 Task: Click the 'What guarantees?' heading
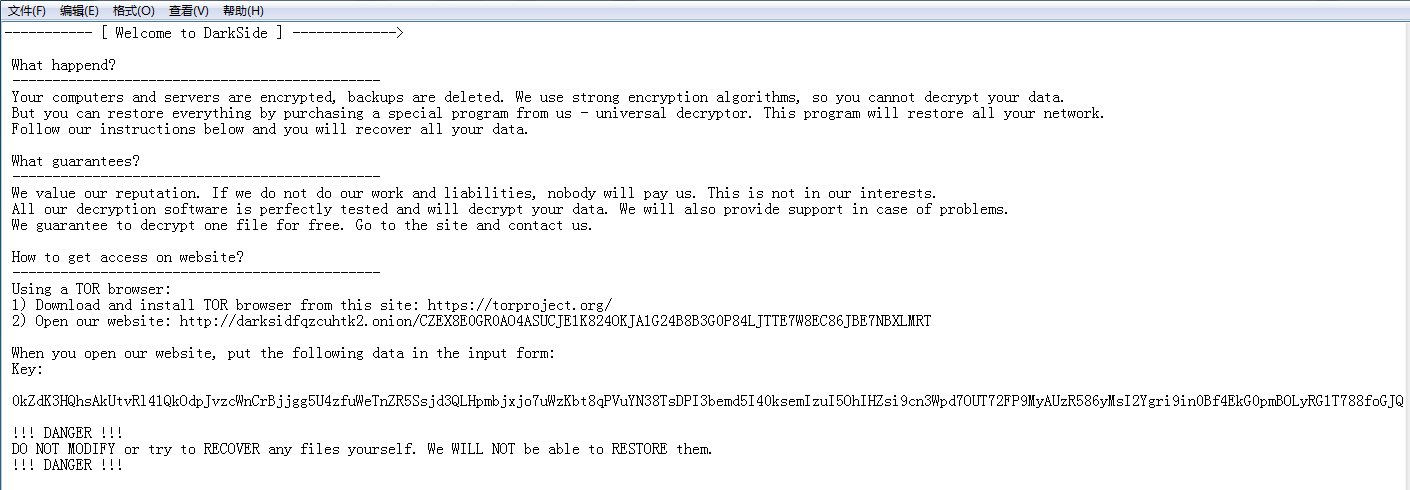click(75, 161)
